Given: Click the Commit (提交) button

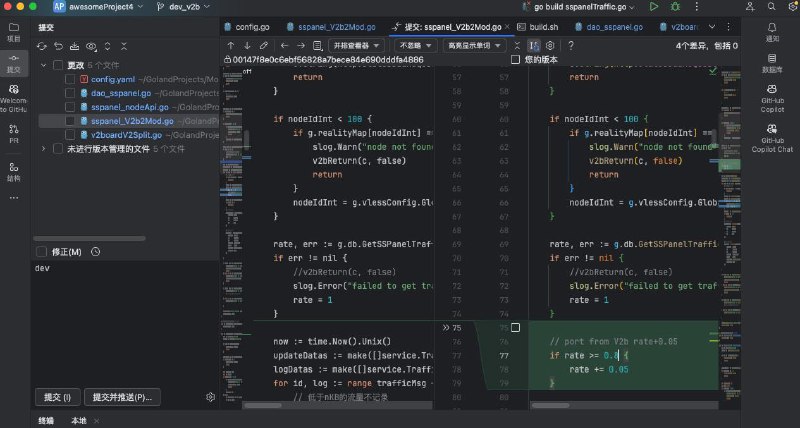Looking at the screenshot, I should pos(57,397).
